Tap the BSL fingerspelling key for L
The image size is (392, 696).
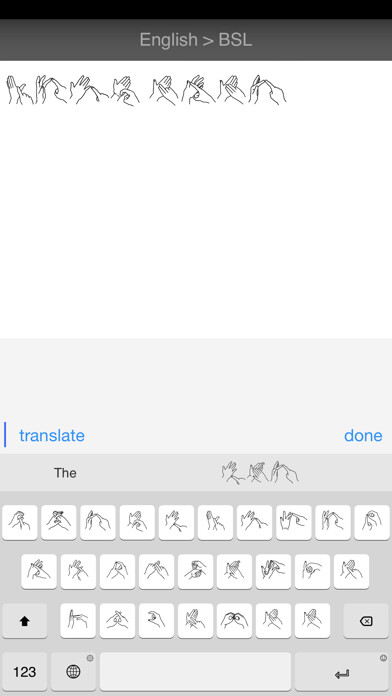click(x=352, y=571)
